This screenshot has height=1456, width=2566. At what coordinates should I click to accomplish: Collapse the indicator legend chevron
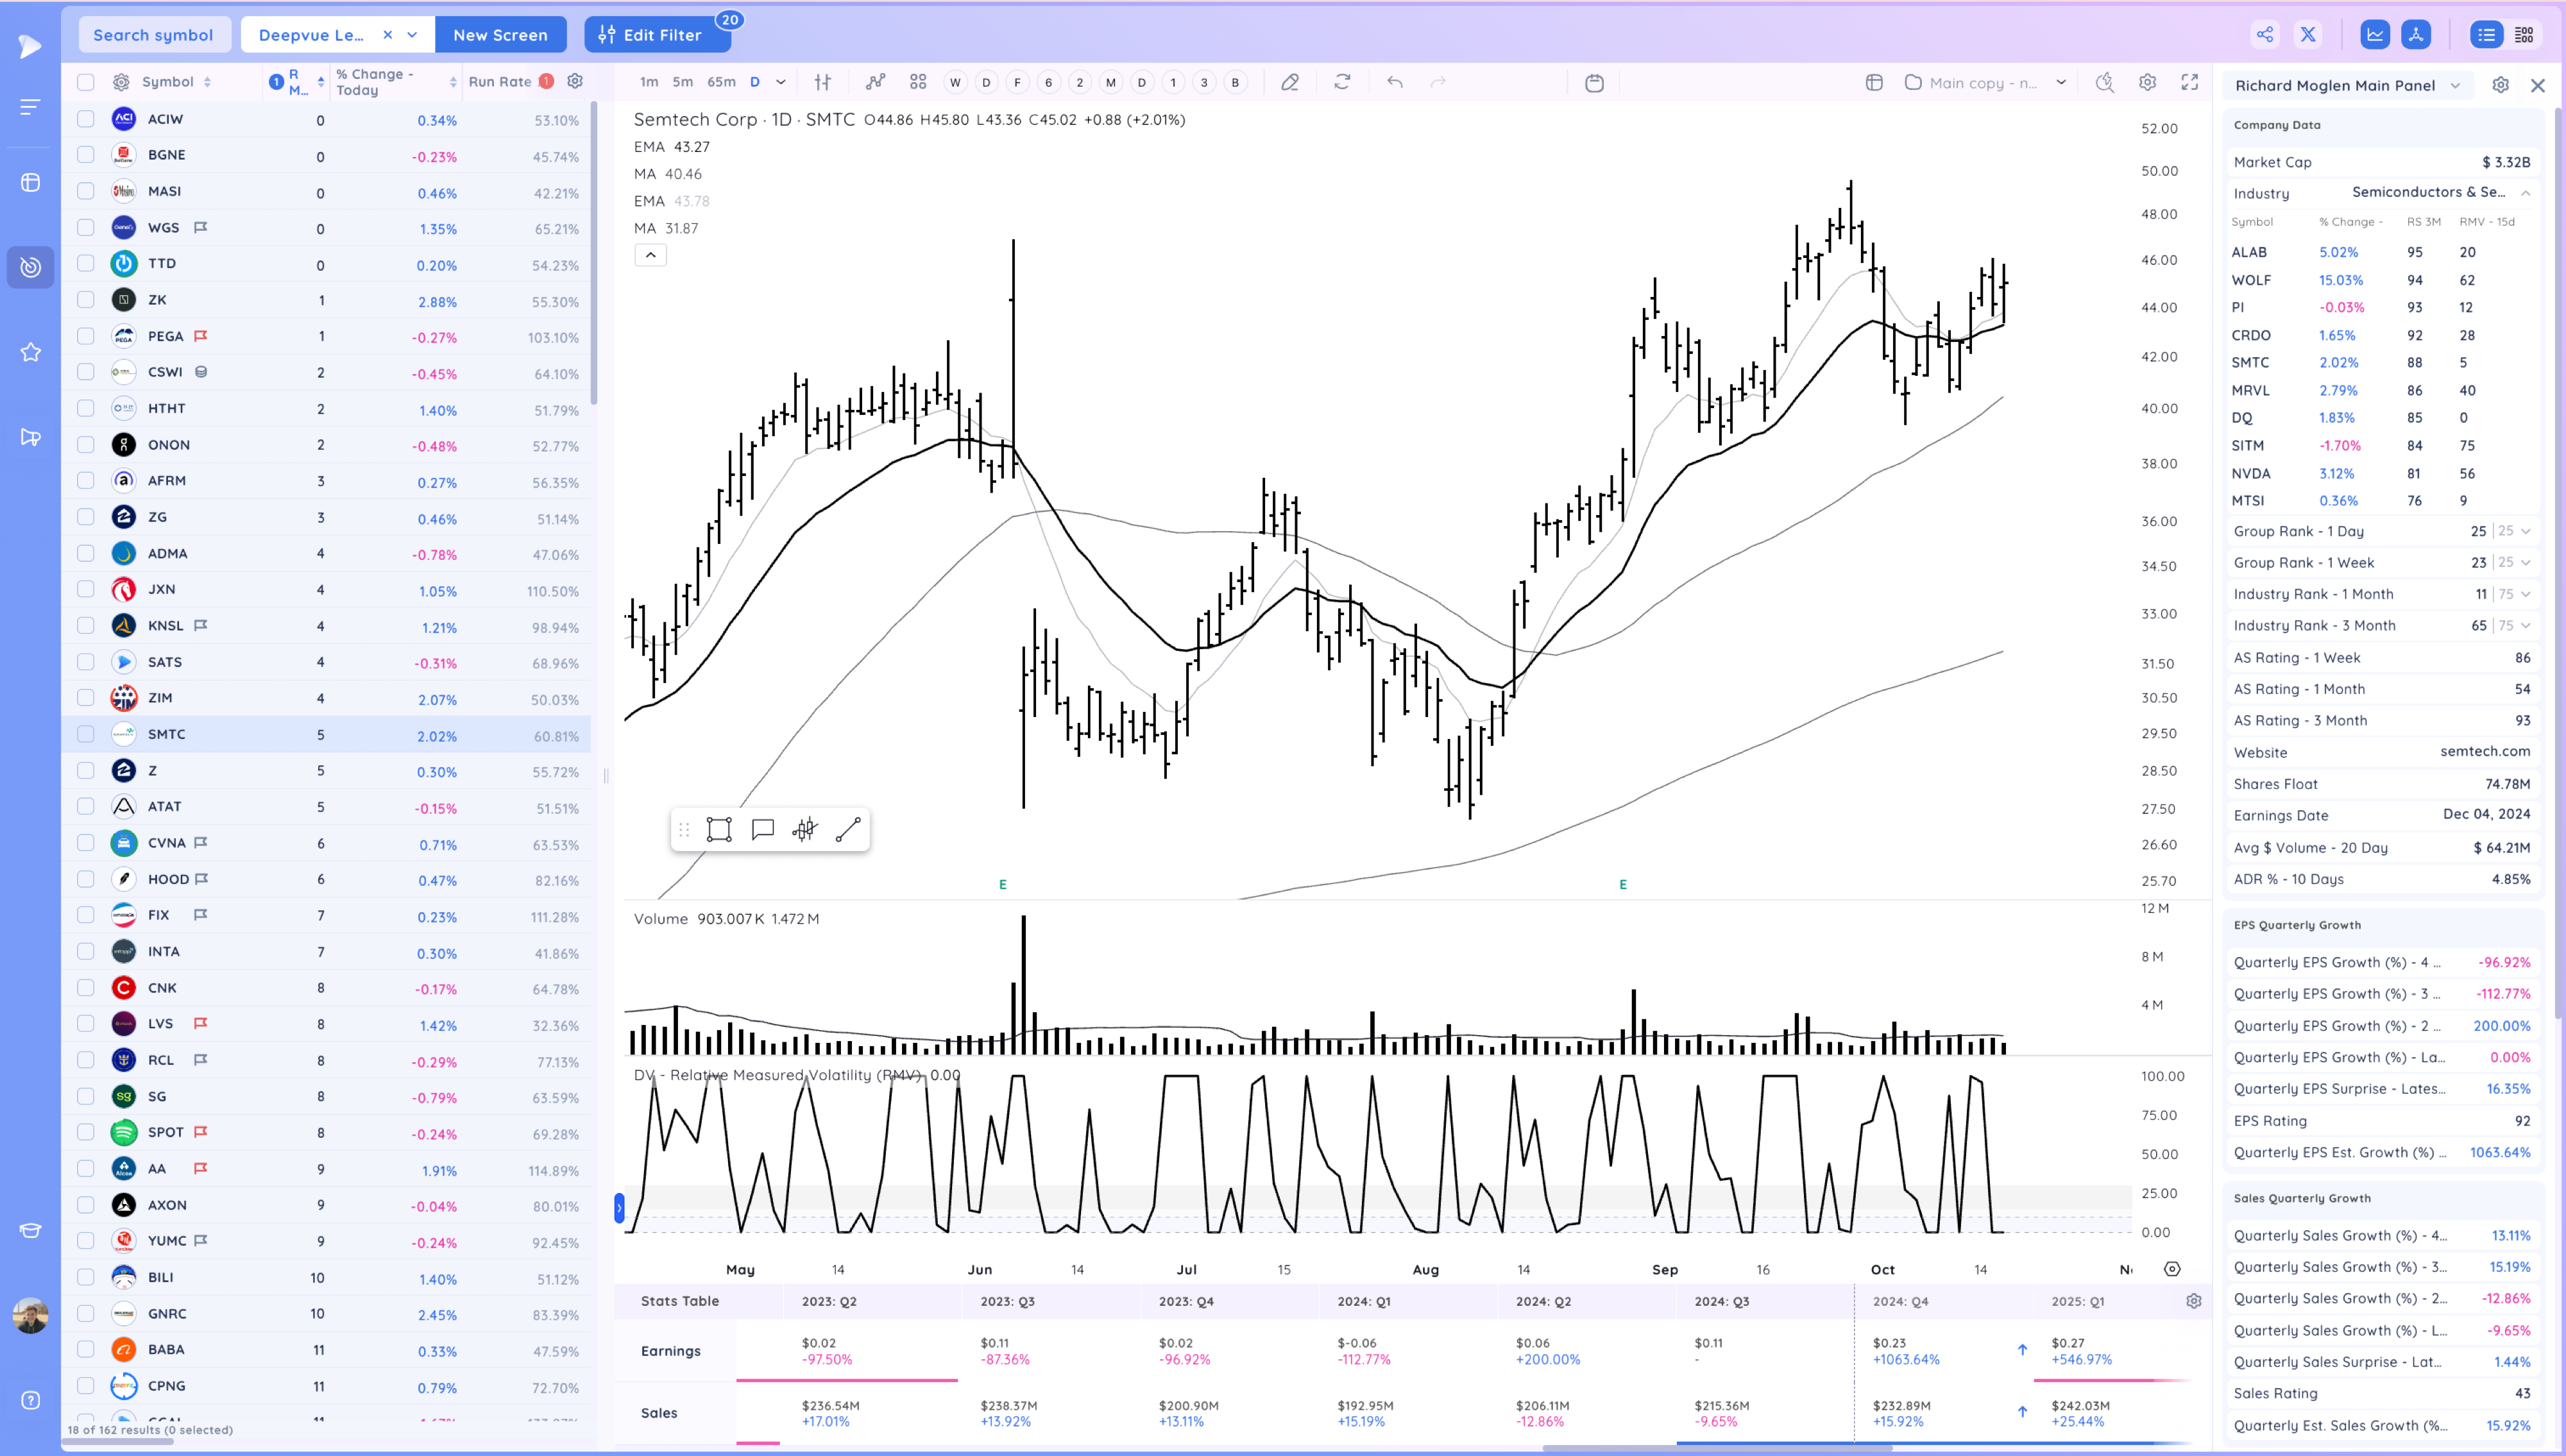650,255
